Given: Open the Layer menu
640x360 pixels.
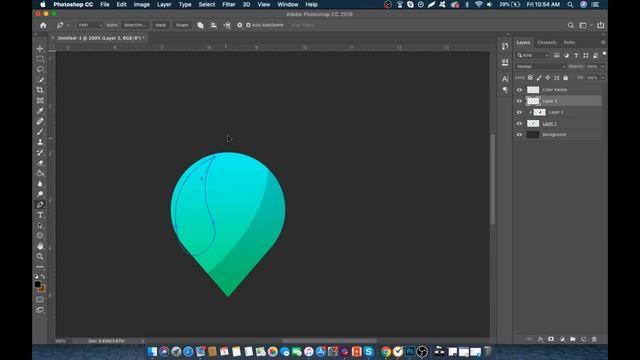Looking at the screenshot, I should (164, 4).
